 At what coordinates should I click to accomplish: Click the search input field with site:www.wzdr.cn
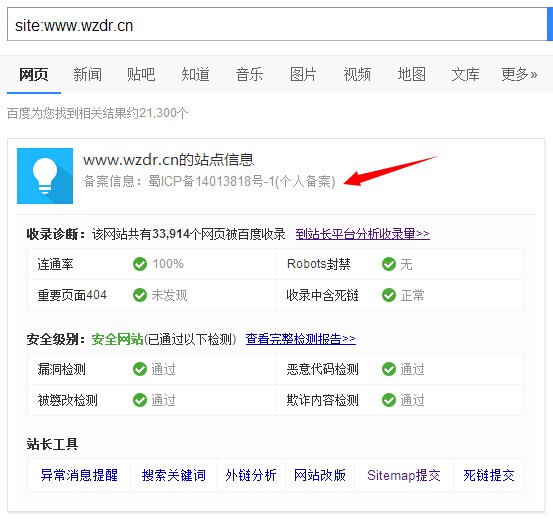(x=277, y=24)
